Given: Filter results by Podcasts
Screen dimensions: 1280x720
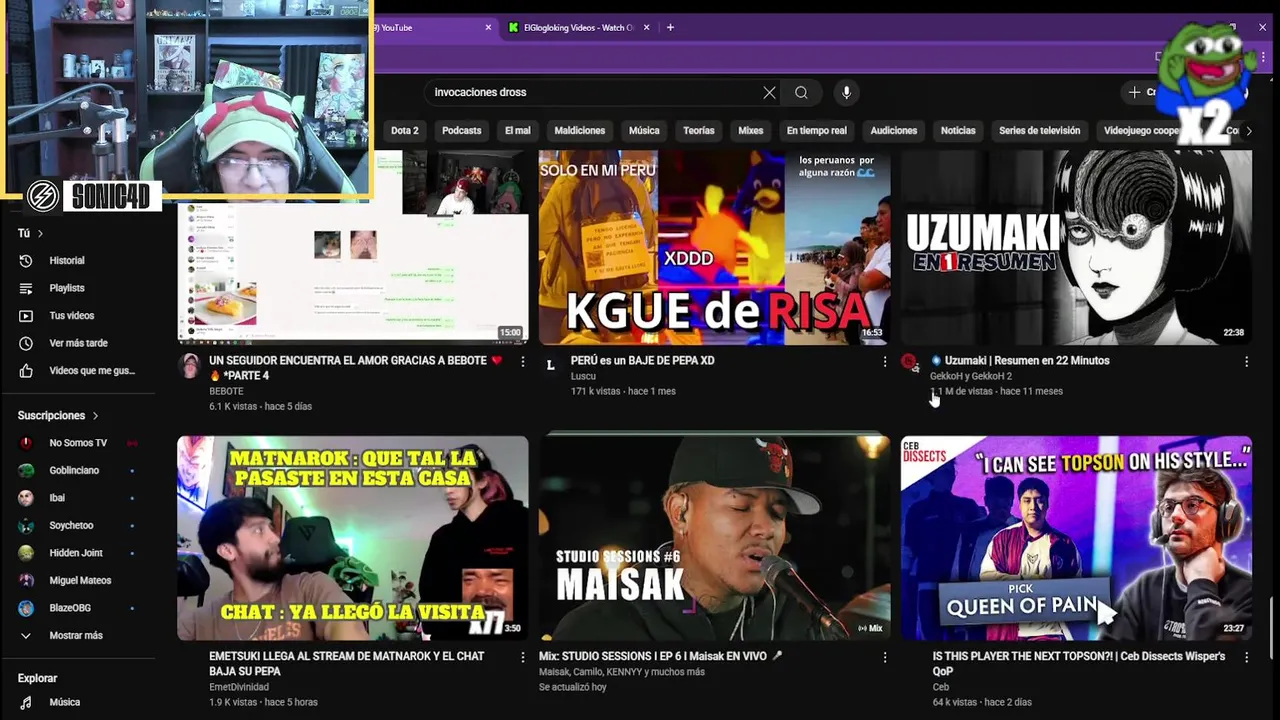Looking at the screenshot, I should [x=461, y=130].
